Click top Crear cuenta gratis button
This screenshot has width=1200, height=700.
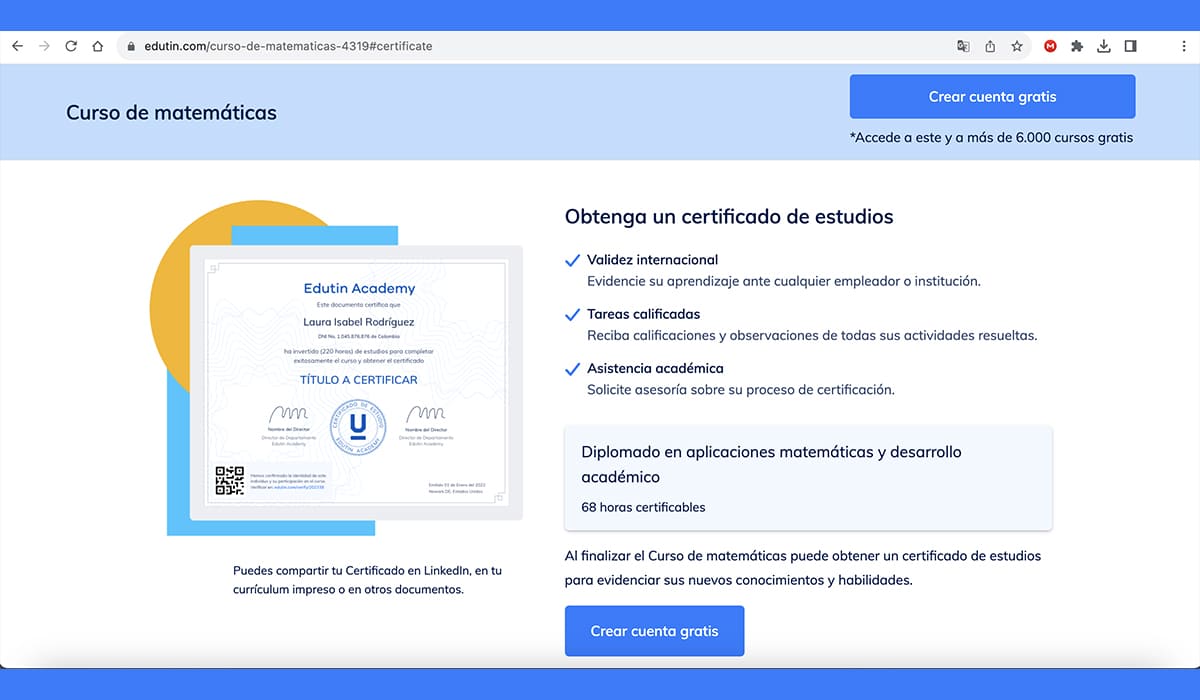[x=992, y=97]
